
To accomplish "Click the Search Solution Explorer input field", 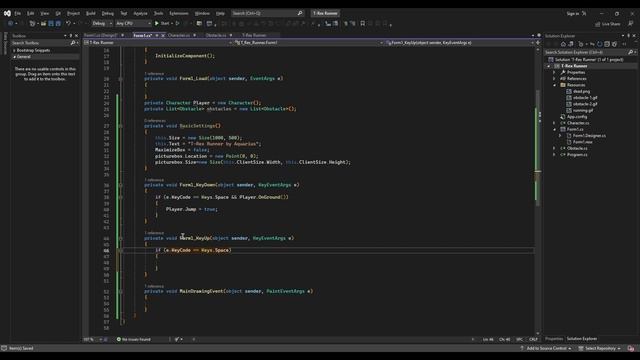I will pyautogui.click(x=586, y=52).
